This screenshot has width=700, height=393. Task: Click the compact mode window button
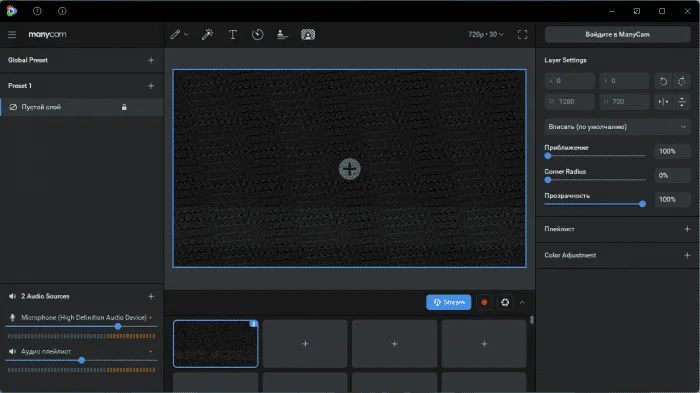[637, 11]
